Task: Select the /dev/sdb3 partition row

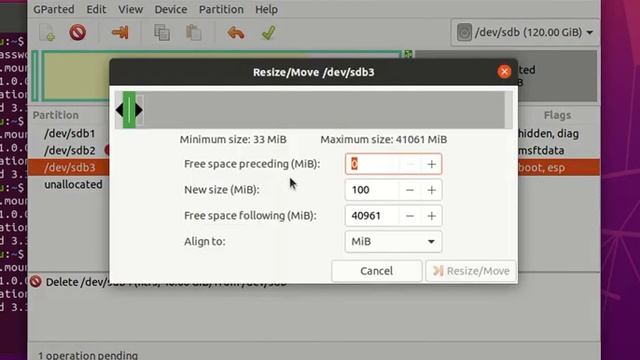Action: pyautogui.click(x=69, y=167)
